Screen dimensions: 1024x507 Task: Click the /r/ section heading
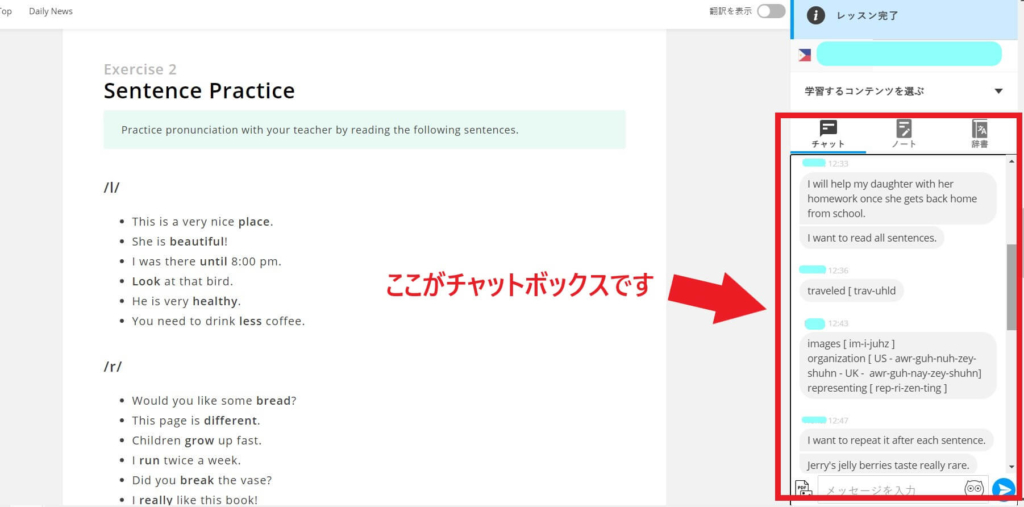point(112,367)
